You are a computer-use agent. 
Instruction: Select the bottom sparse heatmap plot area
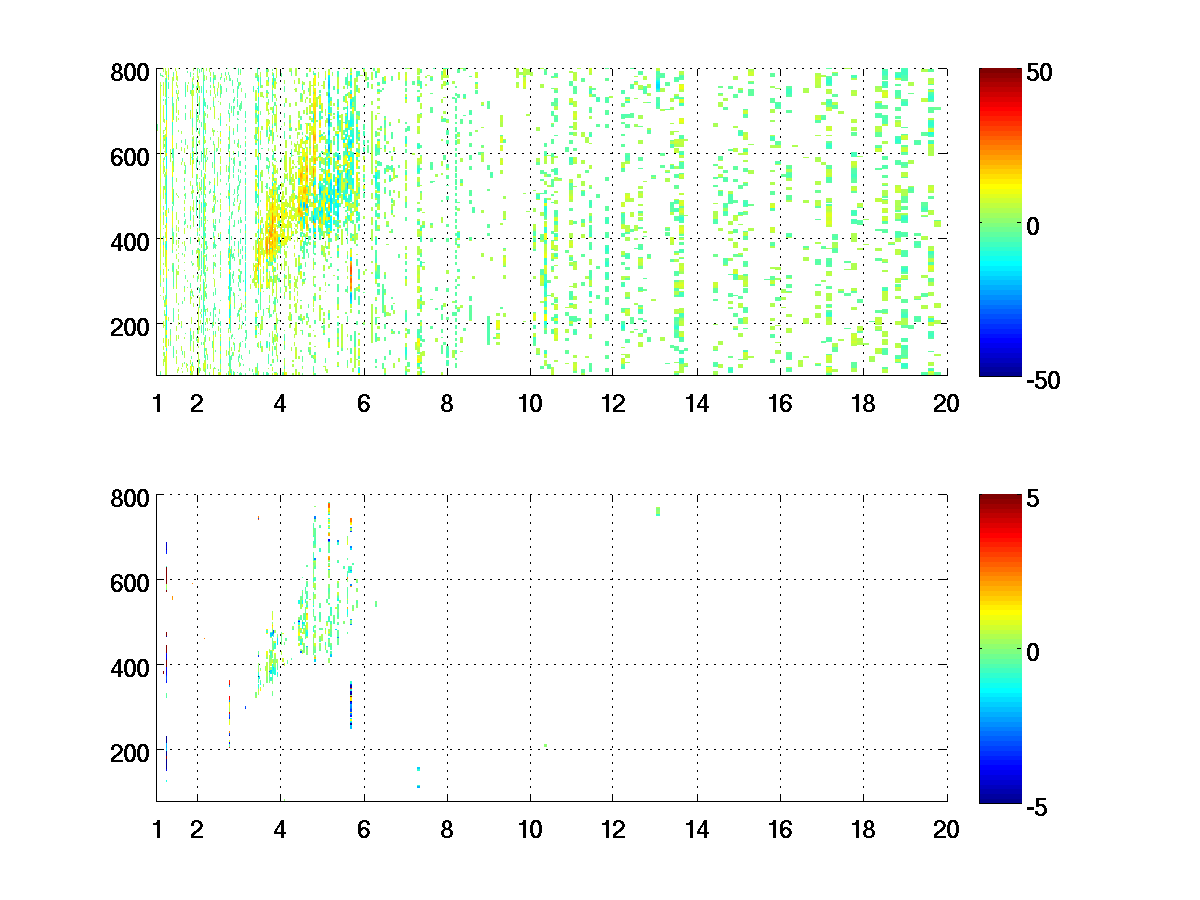[552, 647]
